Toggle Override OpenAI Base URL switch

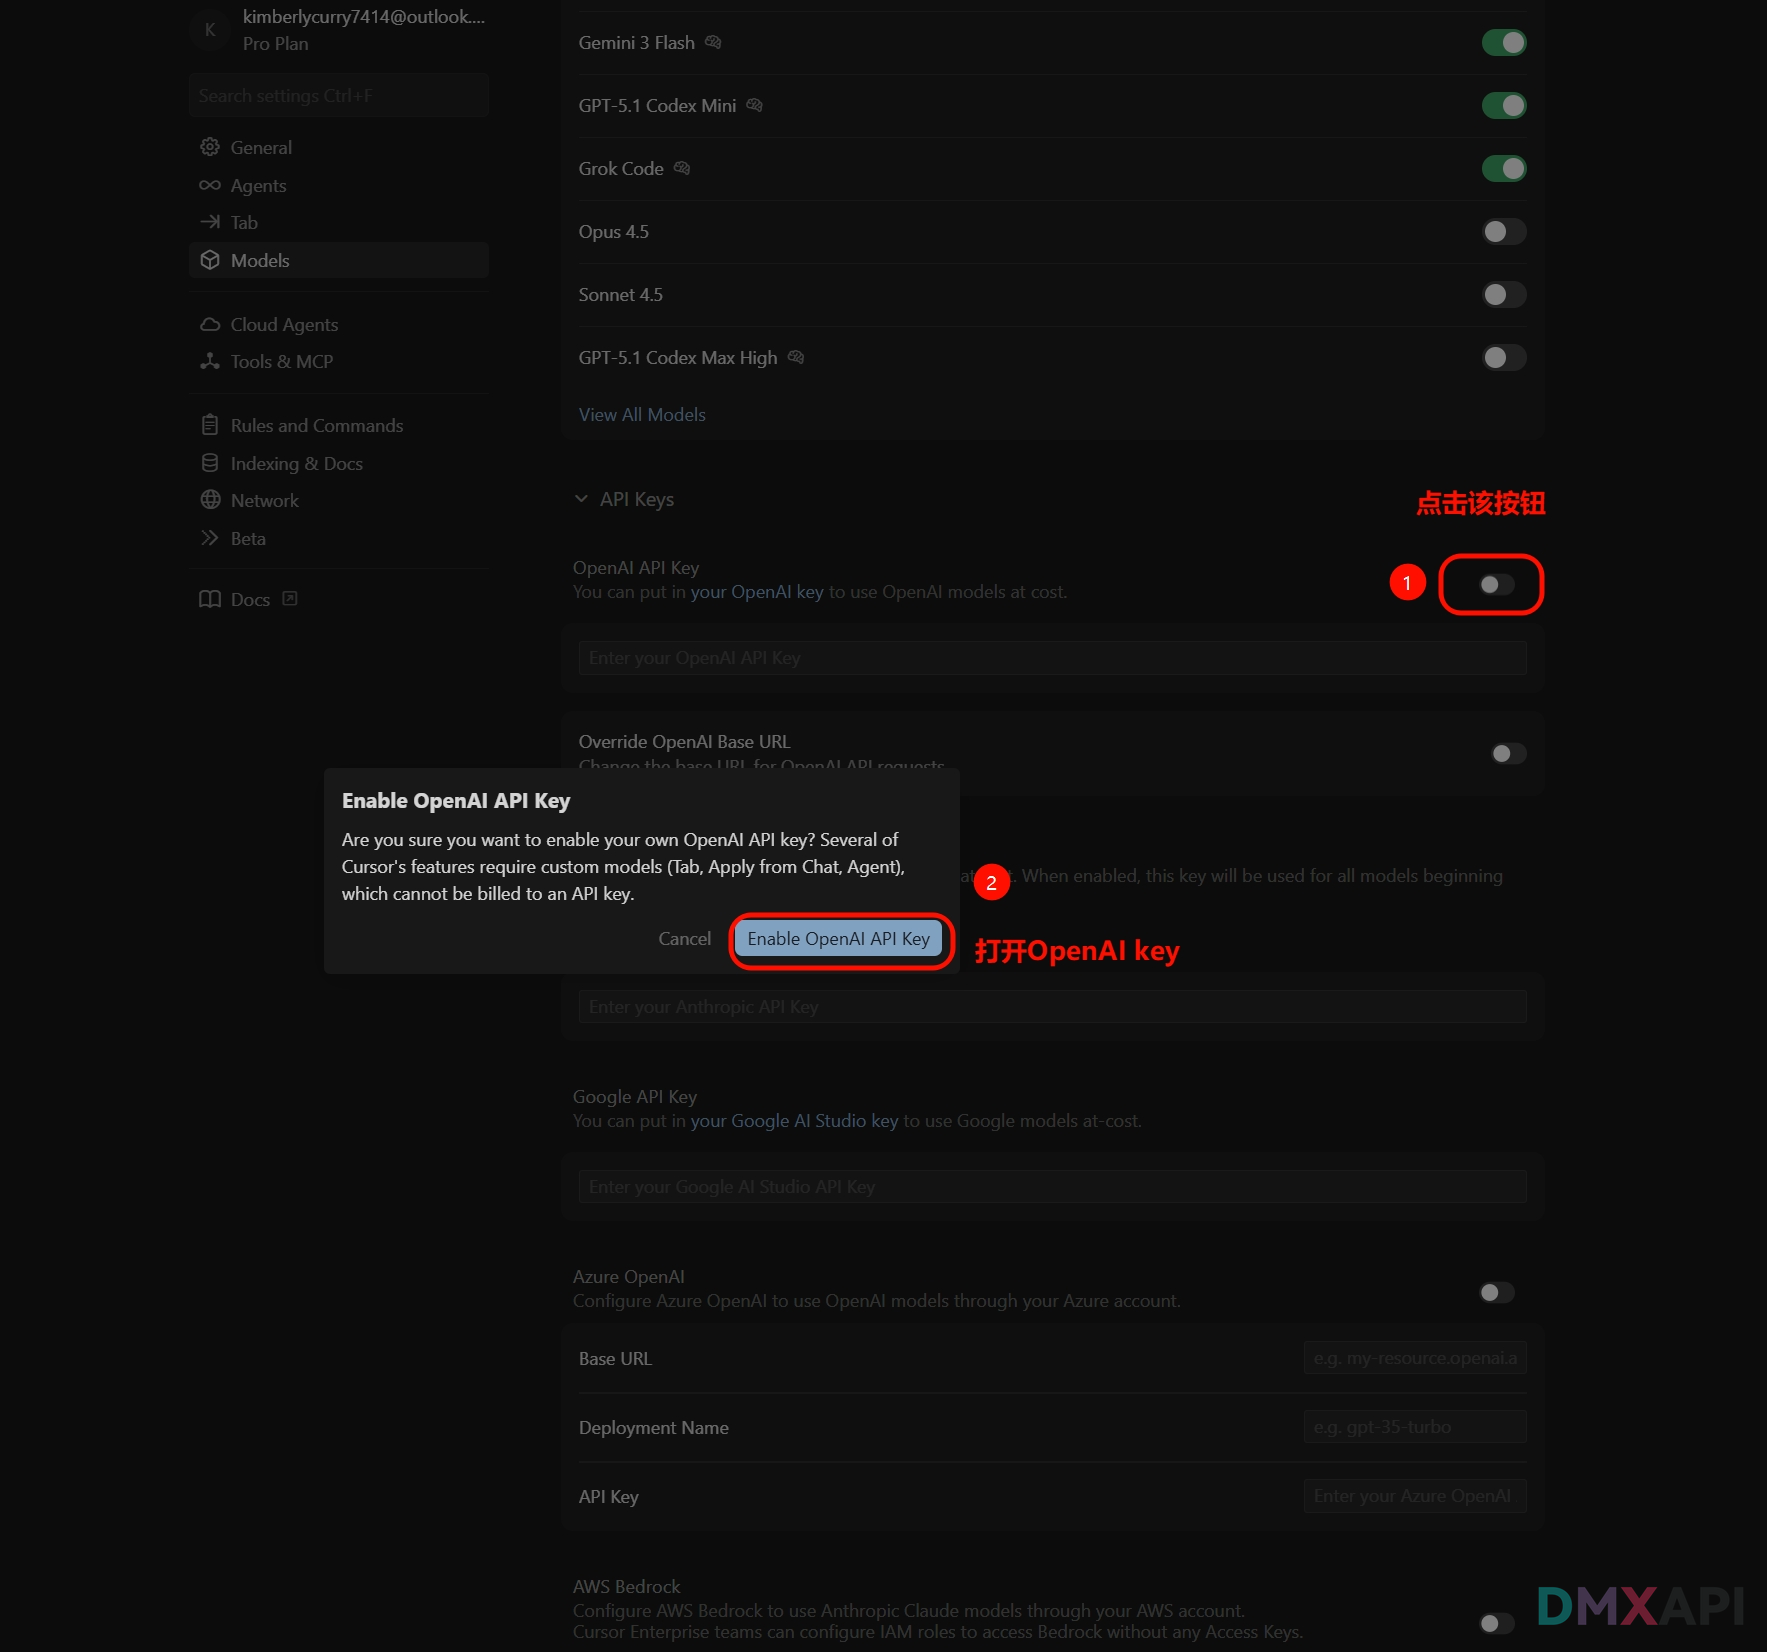click(1508, 753)
